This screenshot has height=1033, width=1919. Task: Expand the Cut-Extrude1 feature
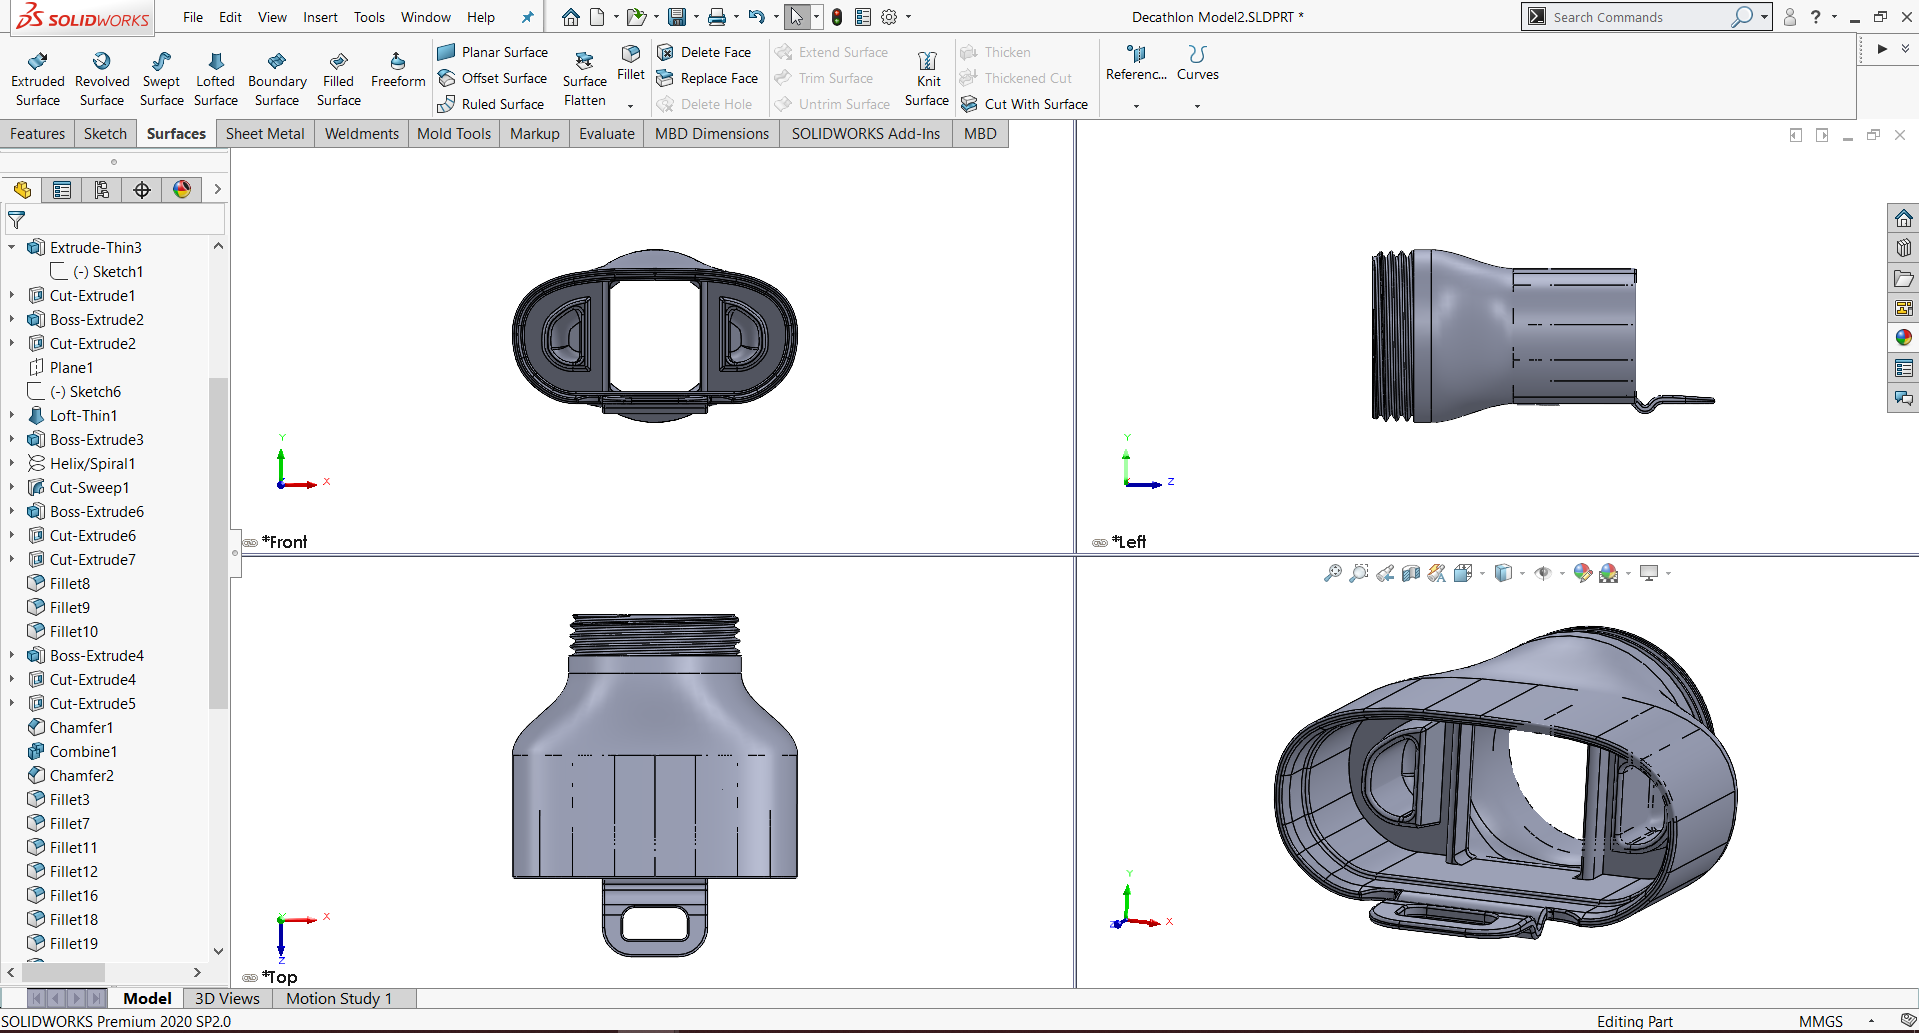coord(12,295)
